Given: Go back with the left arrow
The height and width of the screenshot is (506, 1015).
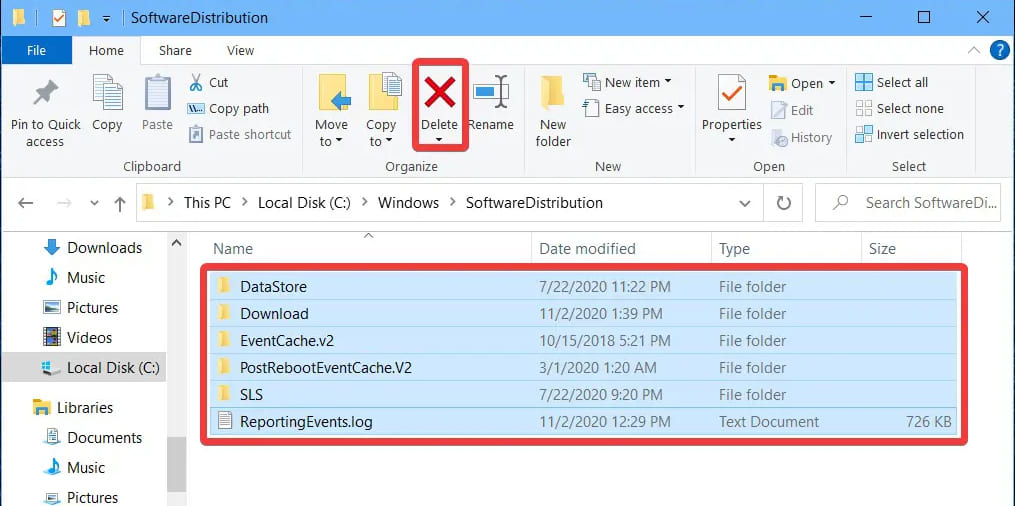Looking at the screenshot, I should click(x=25, y=203).
